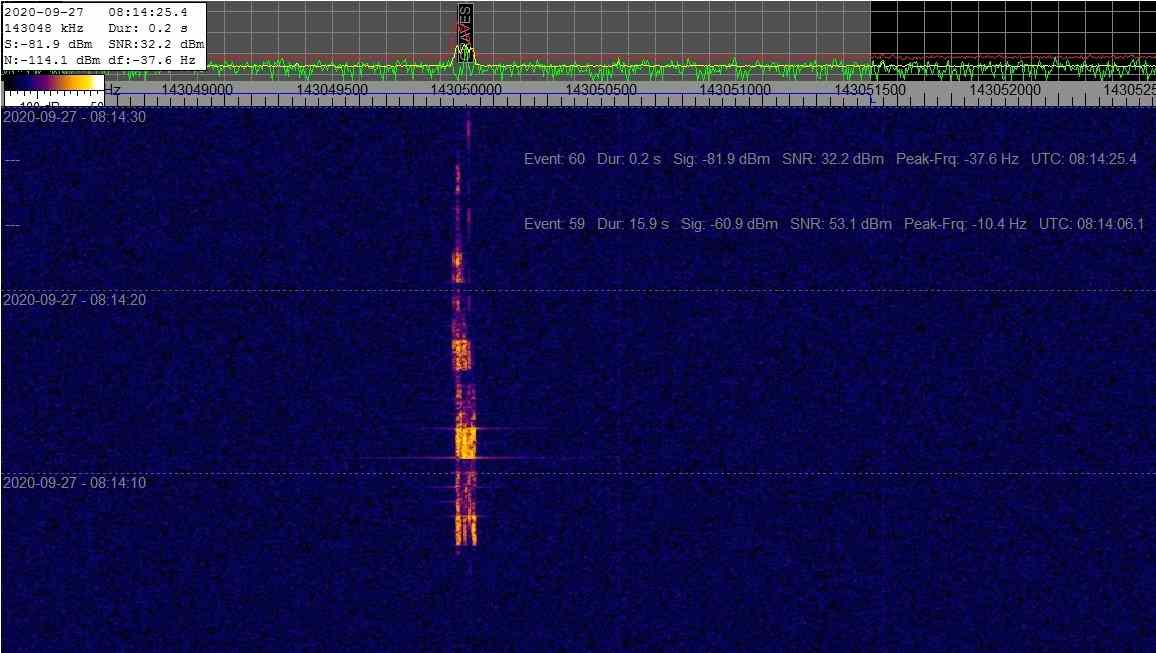
Task: Click frequency label 143050000
Action: [466, 89]
